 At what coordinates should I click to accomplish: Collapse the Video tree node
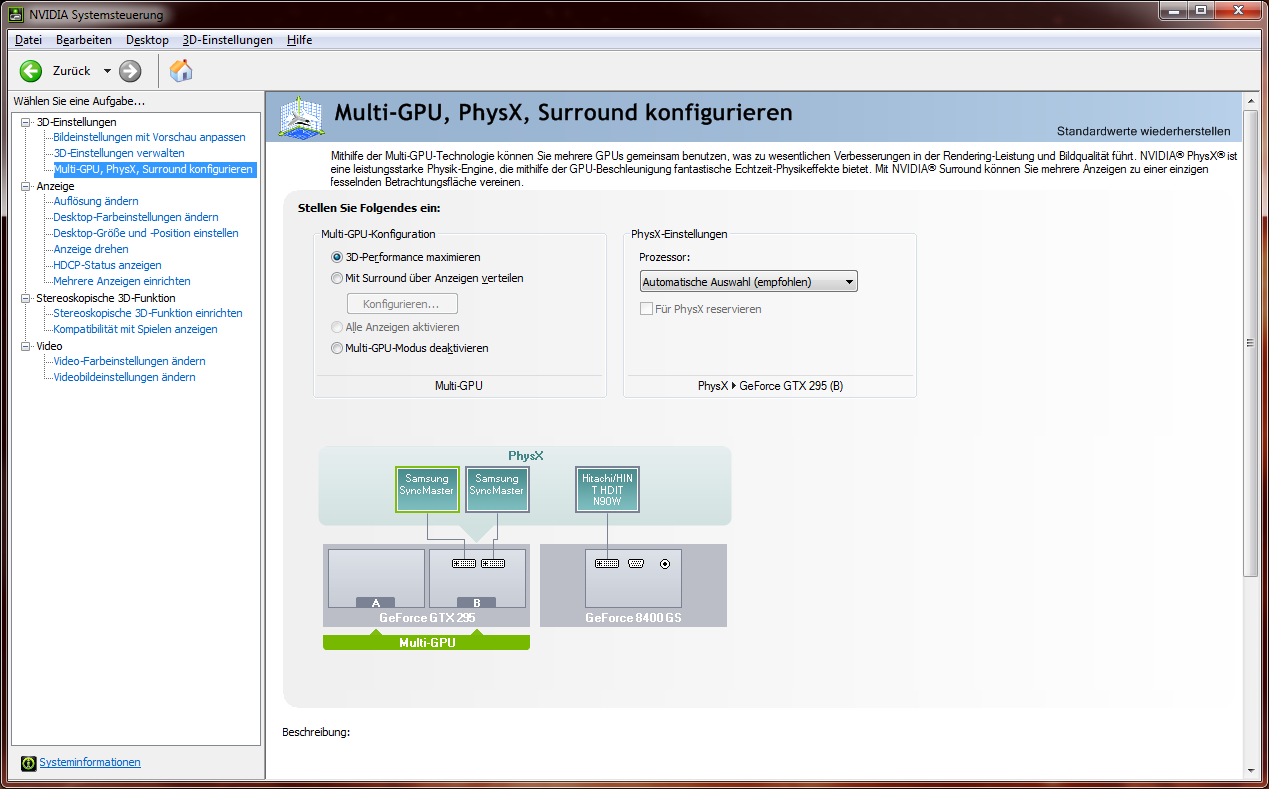click(26, 346)
